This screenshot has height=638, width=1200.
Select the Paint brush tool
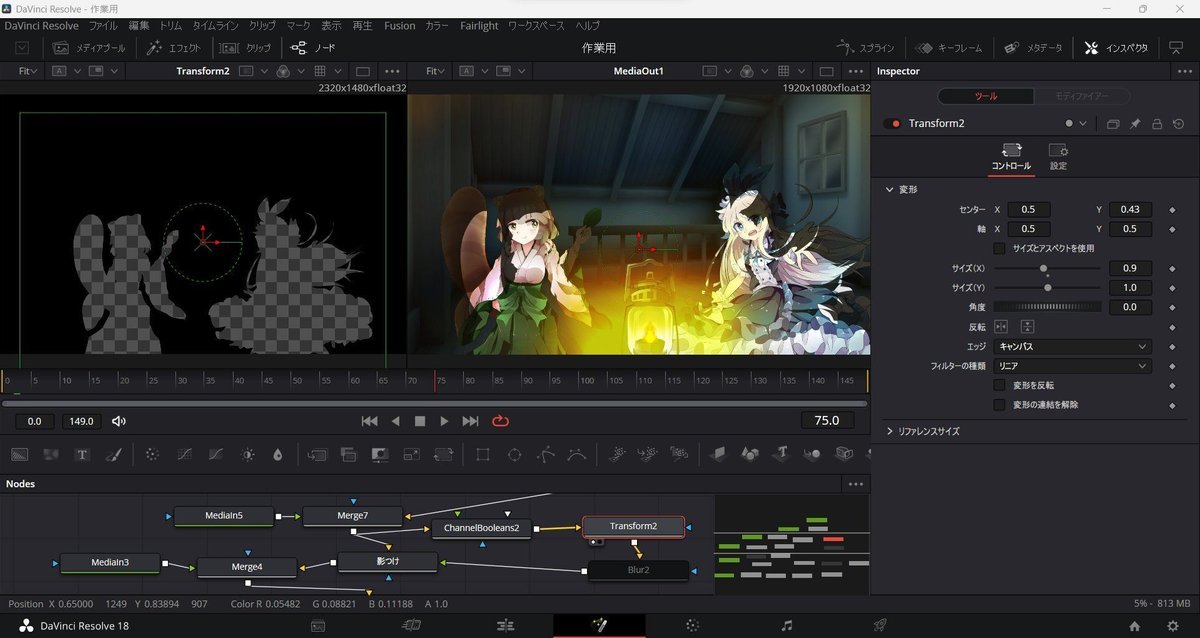coord(113,454)
